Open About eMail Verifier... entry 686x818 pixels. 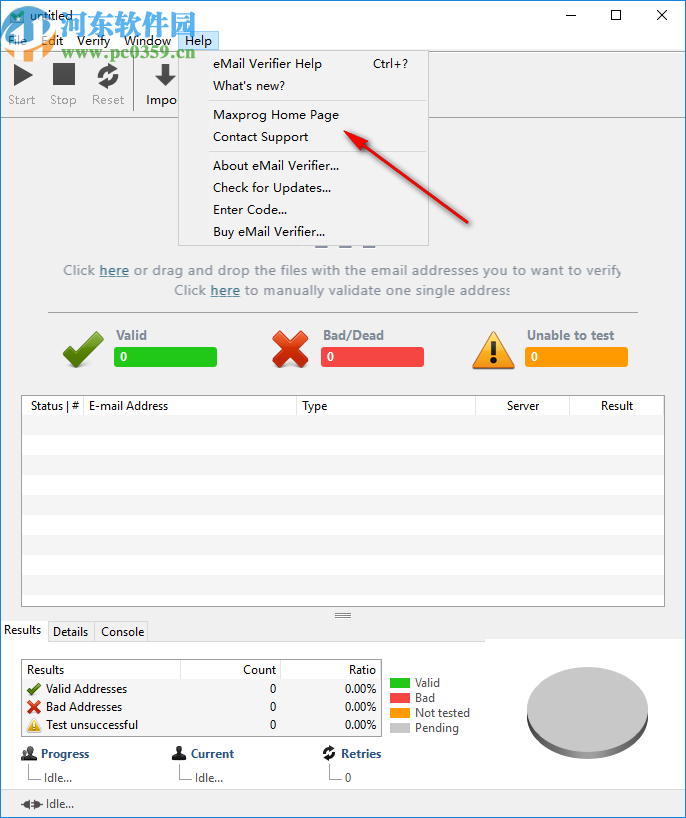[x=304, y=166]
